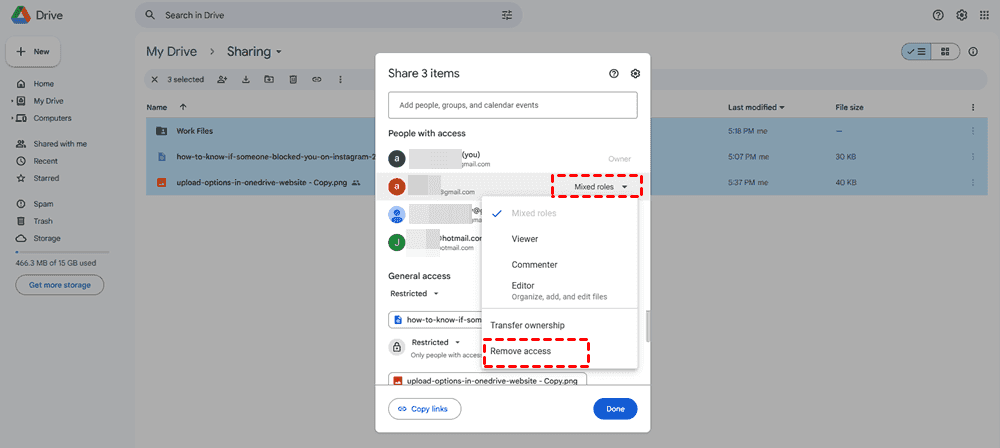This screenshot has height=448, width=1000.
Task: Open column options menu in file list header
Action: click(973, 107)
